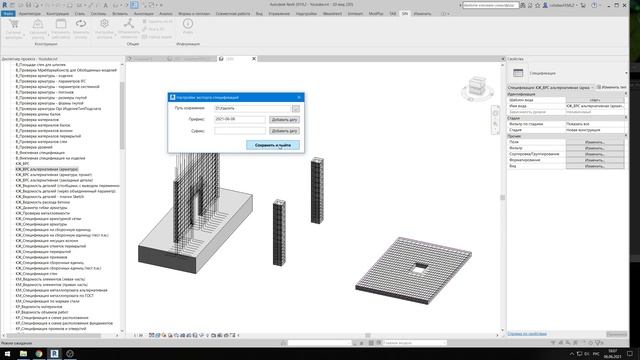Click Добавить дату next to Суффикс
This screenshot has height=360, width=640.
284,131
